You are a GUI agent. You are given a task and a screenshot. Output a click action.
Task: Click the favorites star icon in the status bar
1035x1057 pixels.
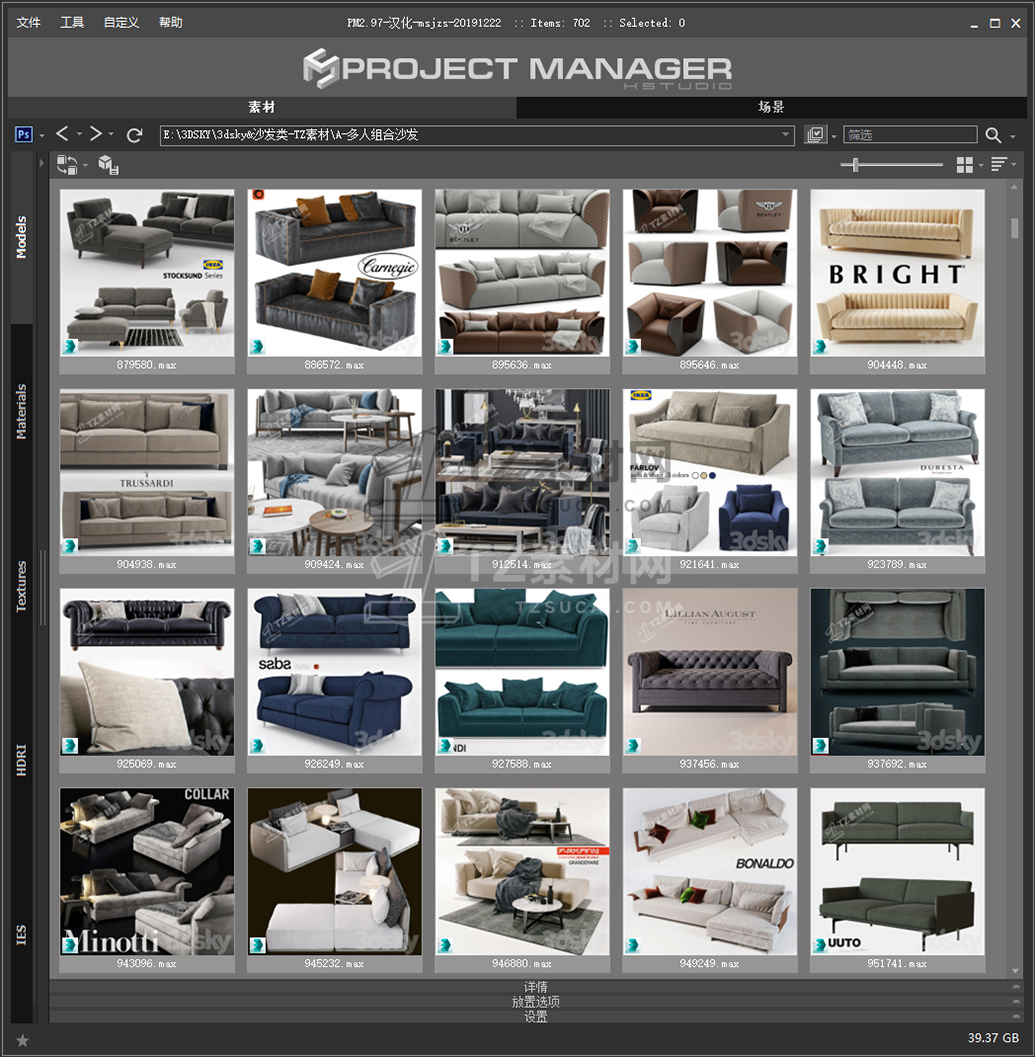pos(22,1040)
